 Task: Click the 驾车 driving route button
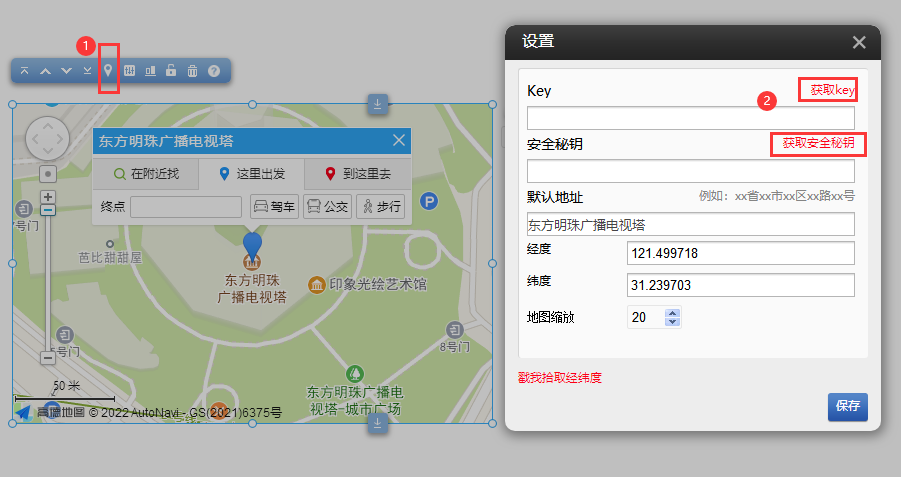(x=274, y=207)
